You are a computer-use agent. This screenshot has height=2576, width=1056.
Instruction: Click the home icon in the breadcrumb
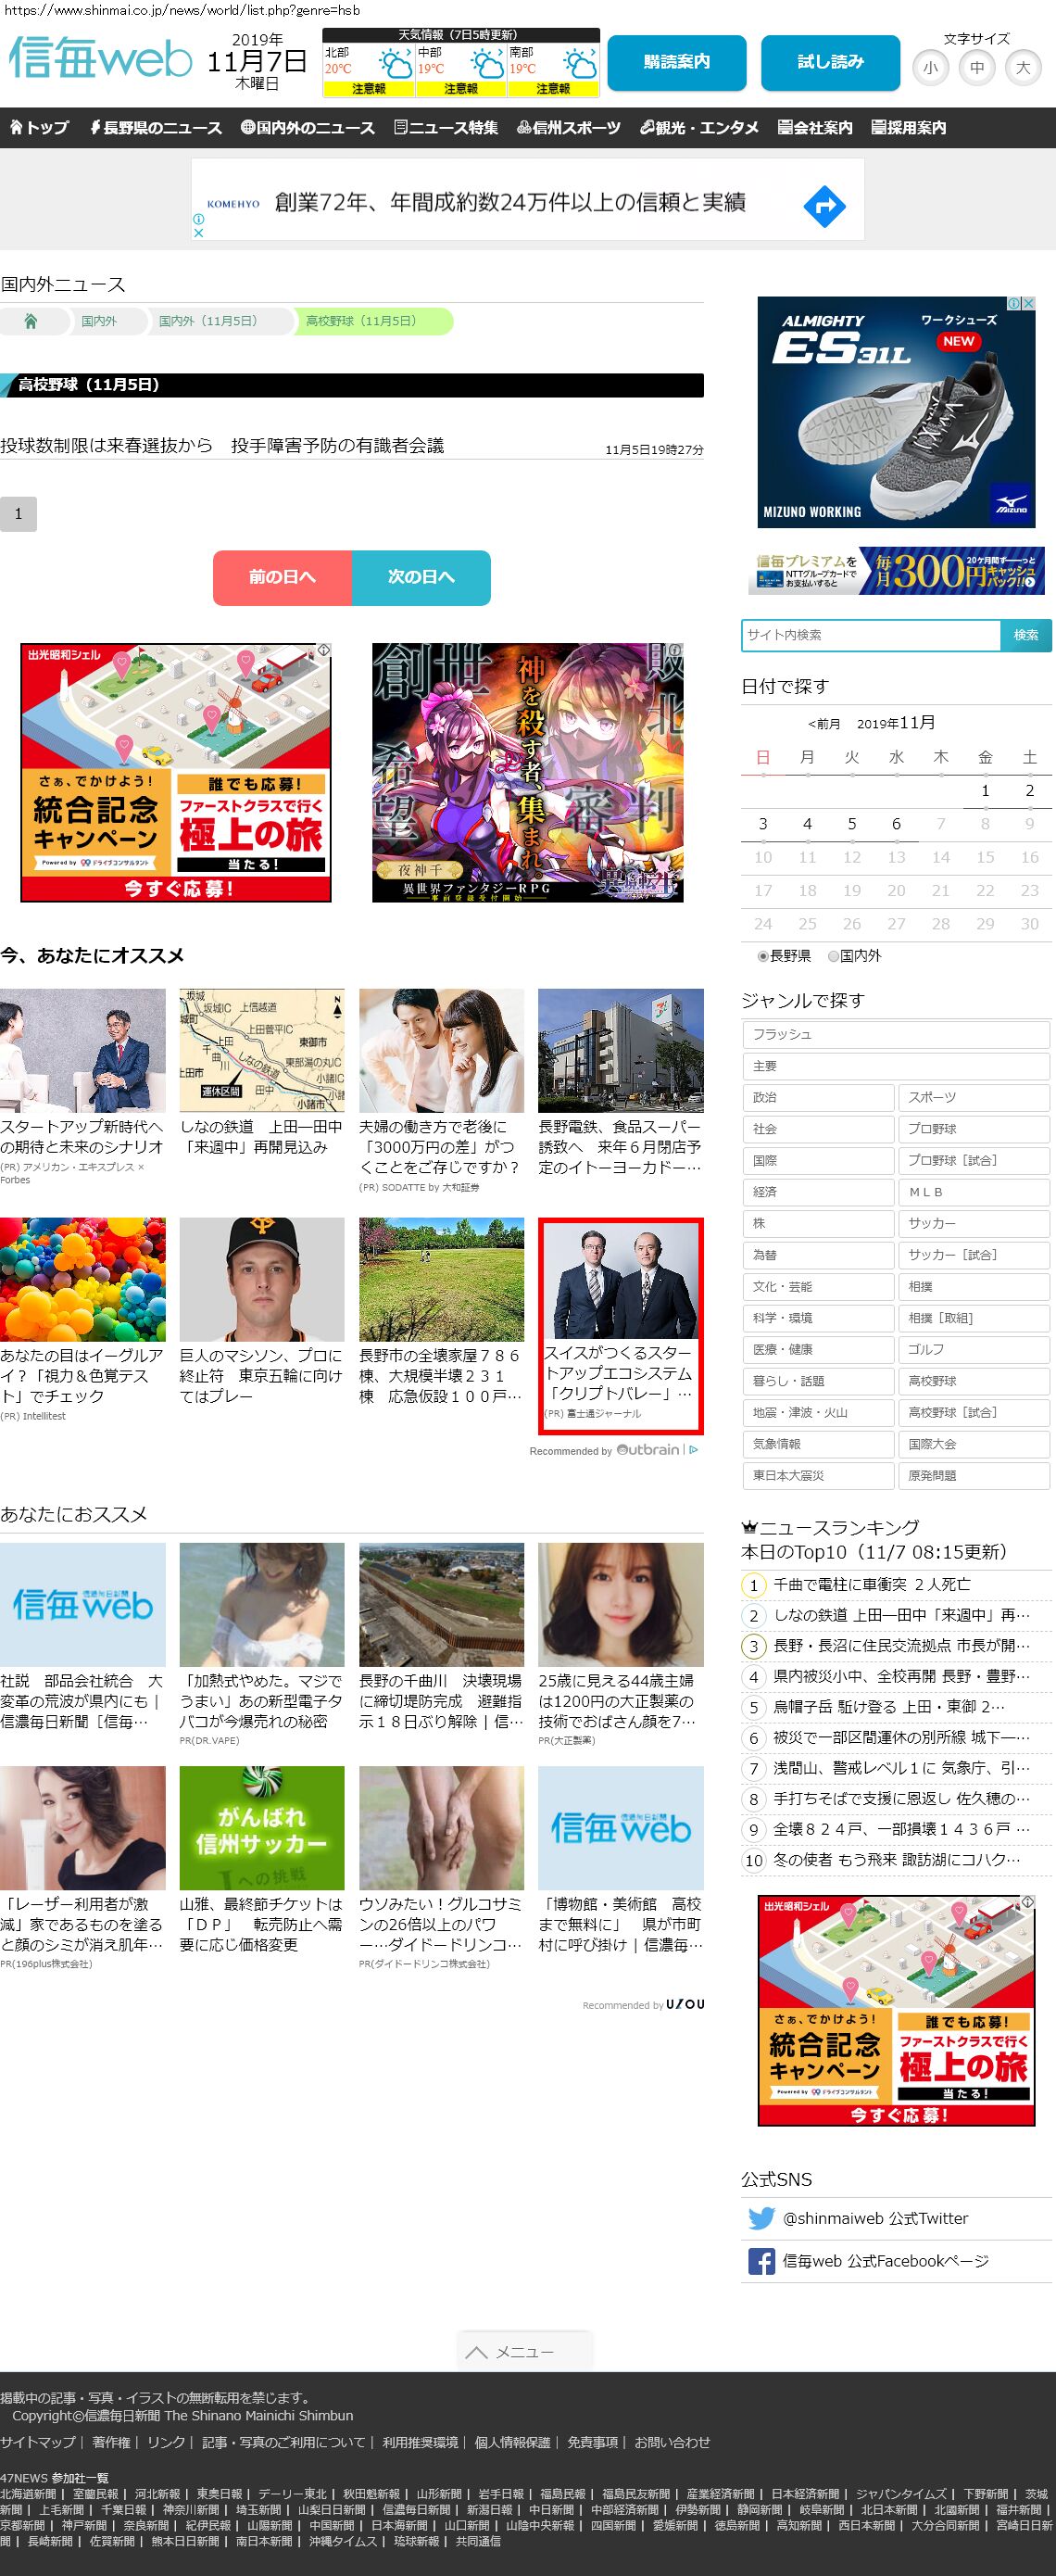click(x=31, y=321)
